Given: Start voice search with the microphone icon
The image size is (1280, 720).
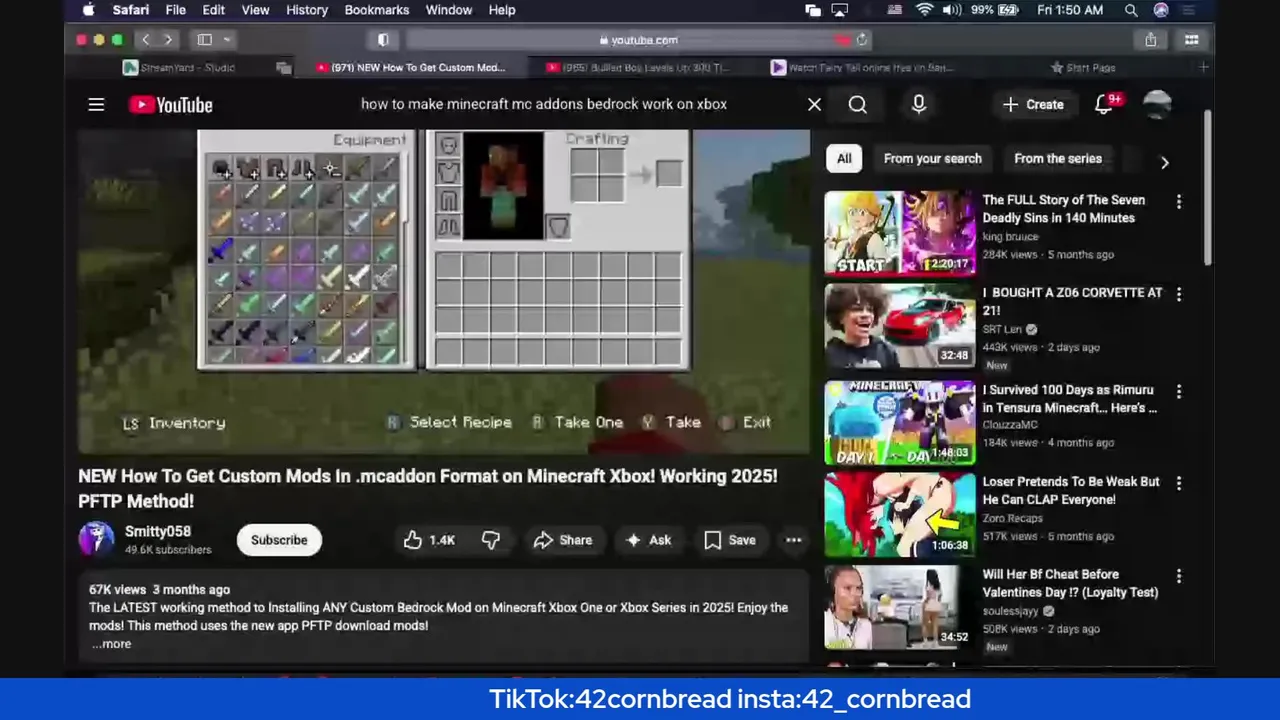Looking at the screenshot, I should (918, 104).
